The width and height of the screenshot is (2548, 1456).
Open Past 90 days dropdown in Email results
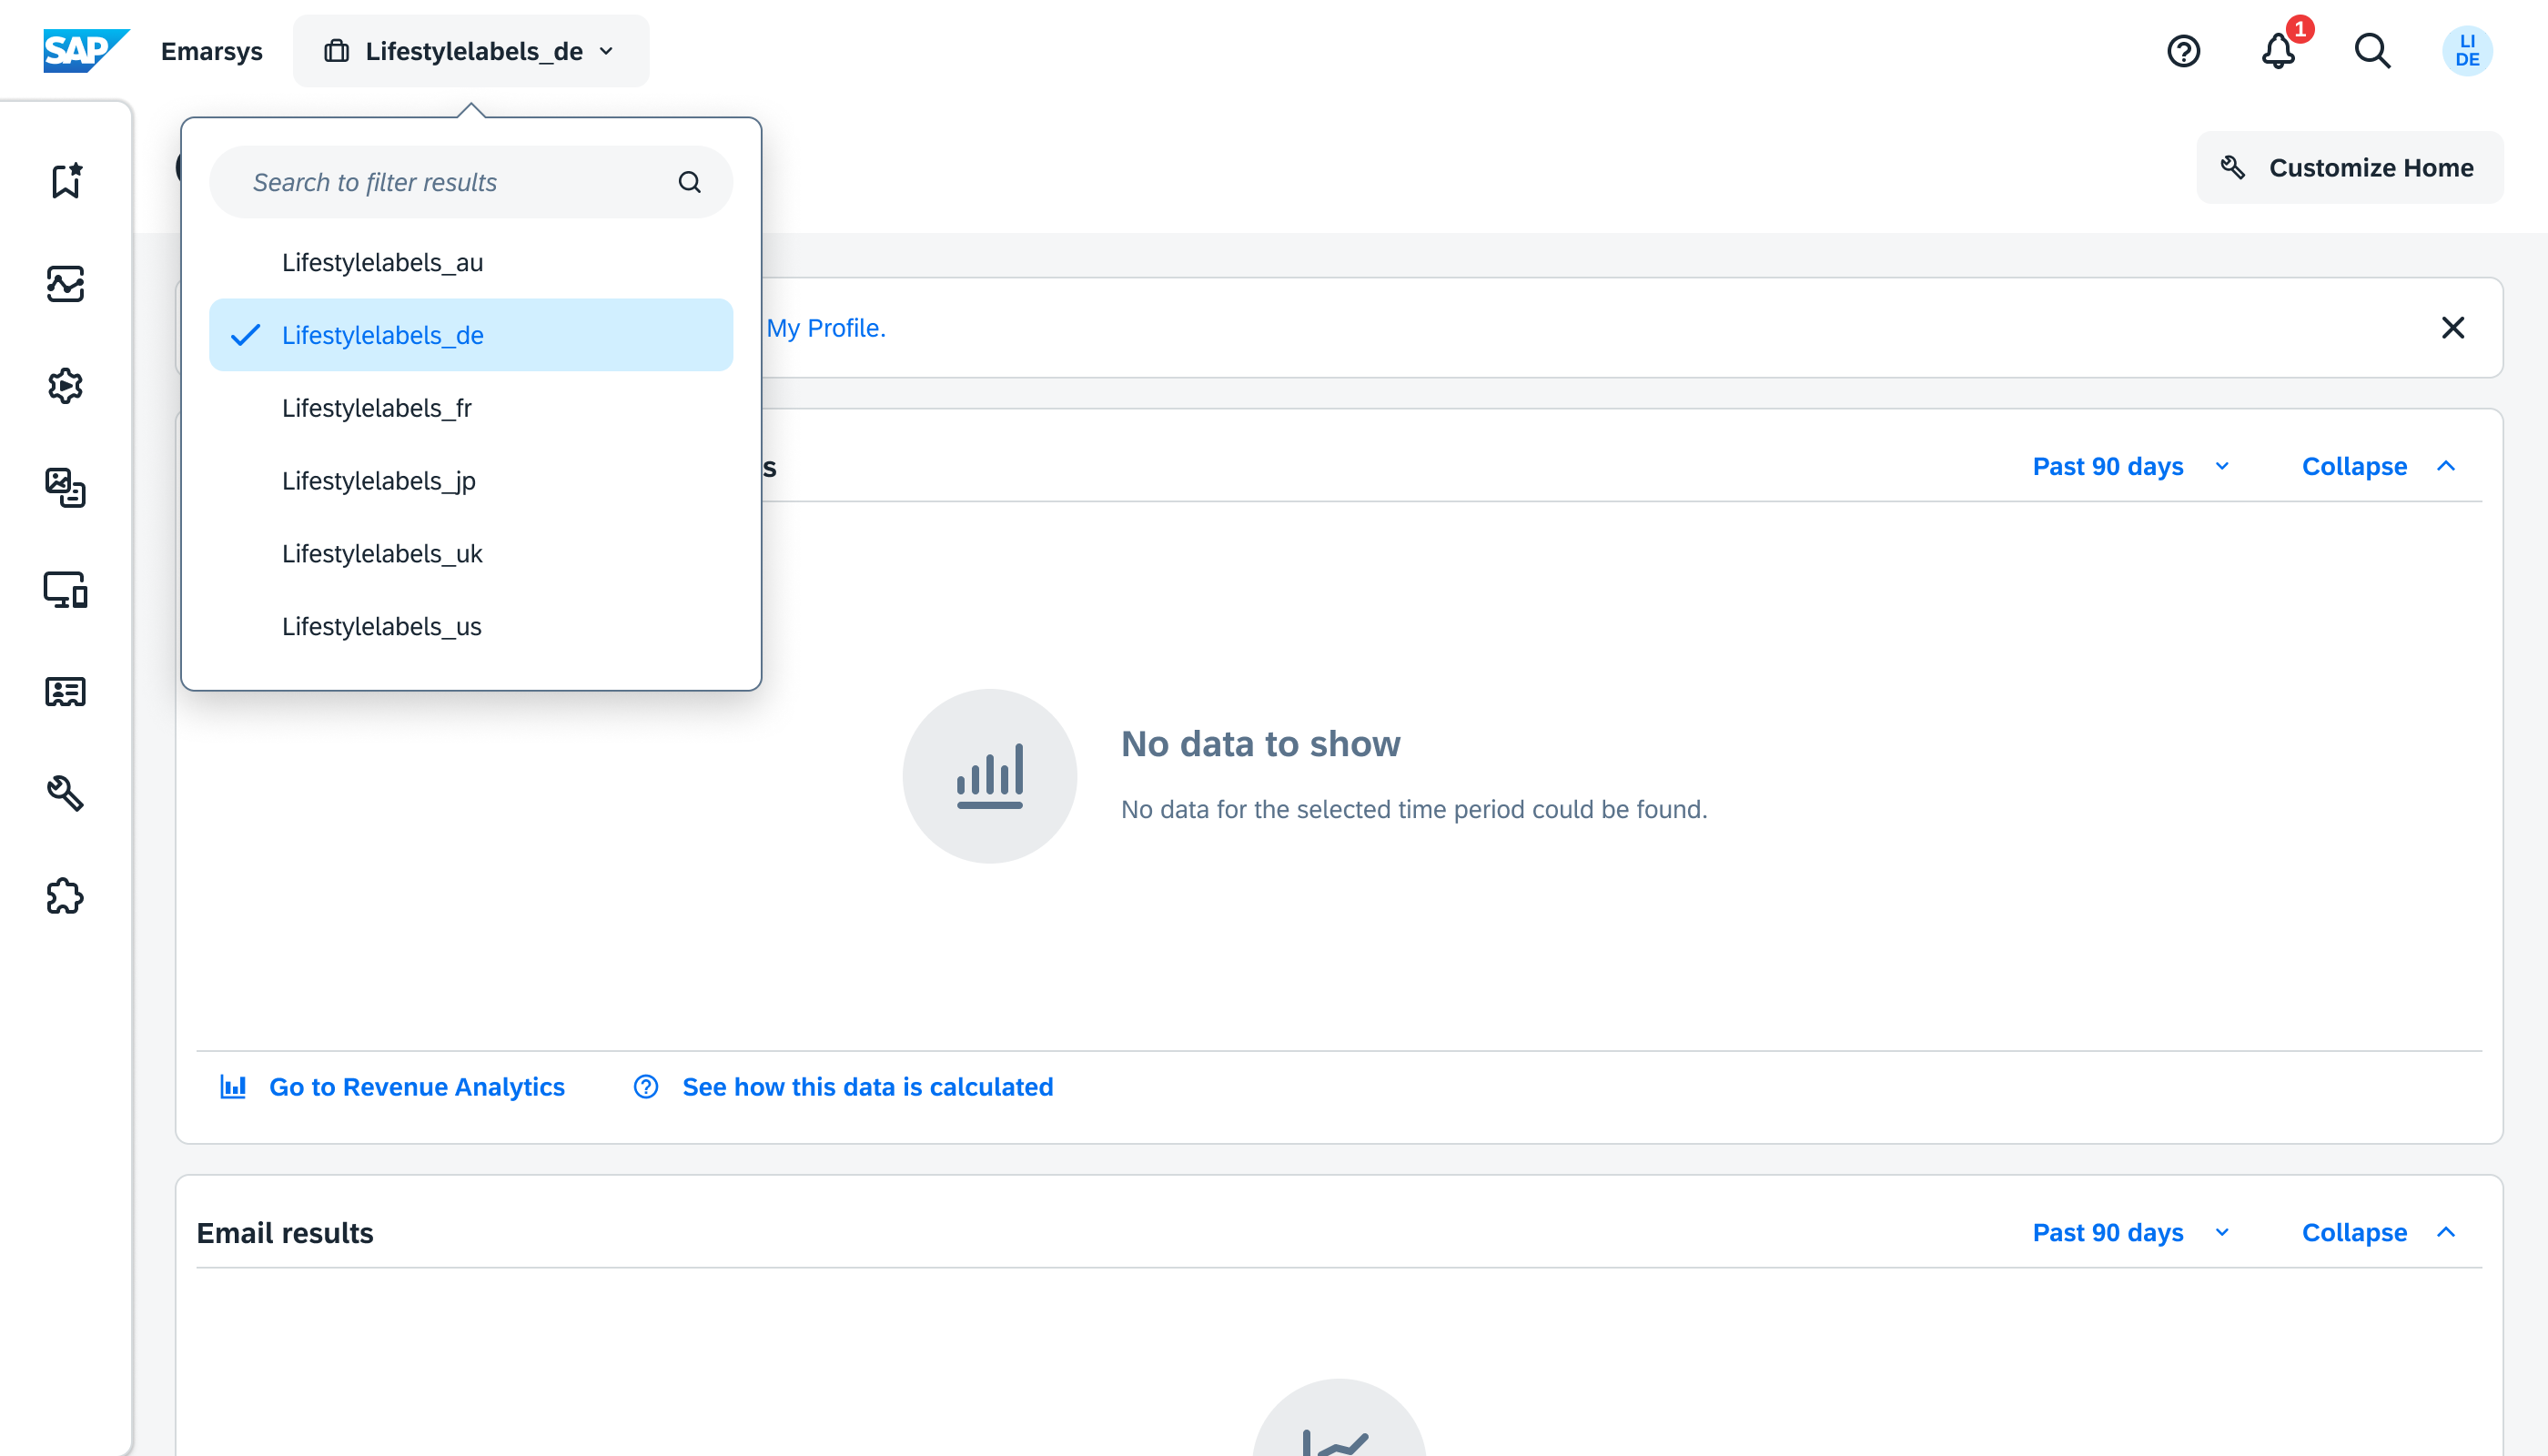(x=2132, y=1233)
